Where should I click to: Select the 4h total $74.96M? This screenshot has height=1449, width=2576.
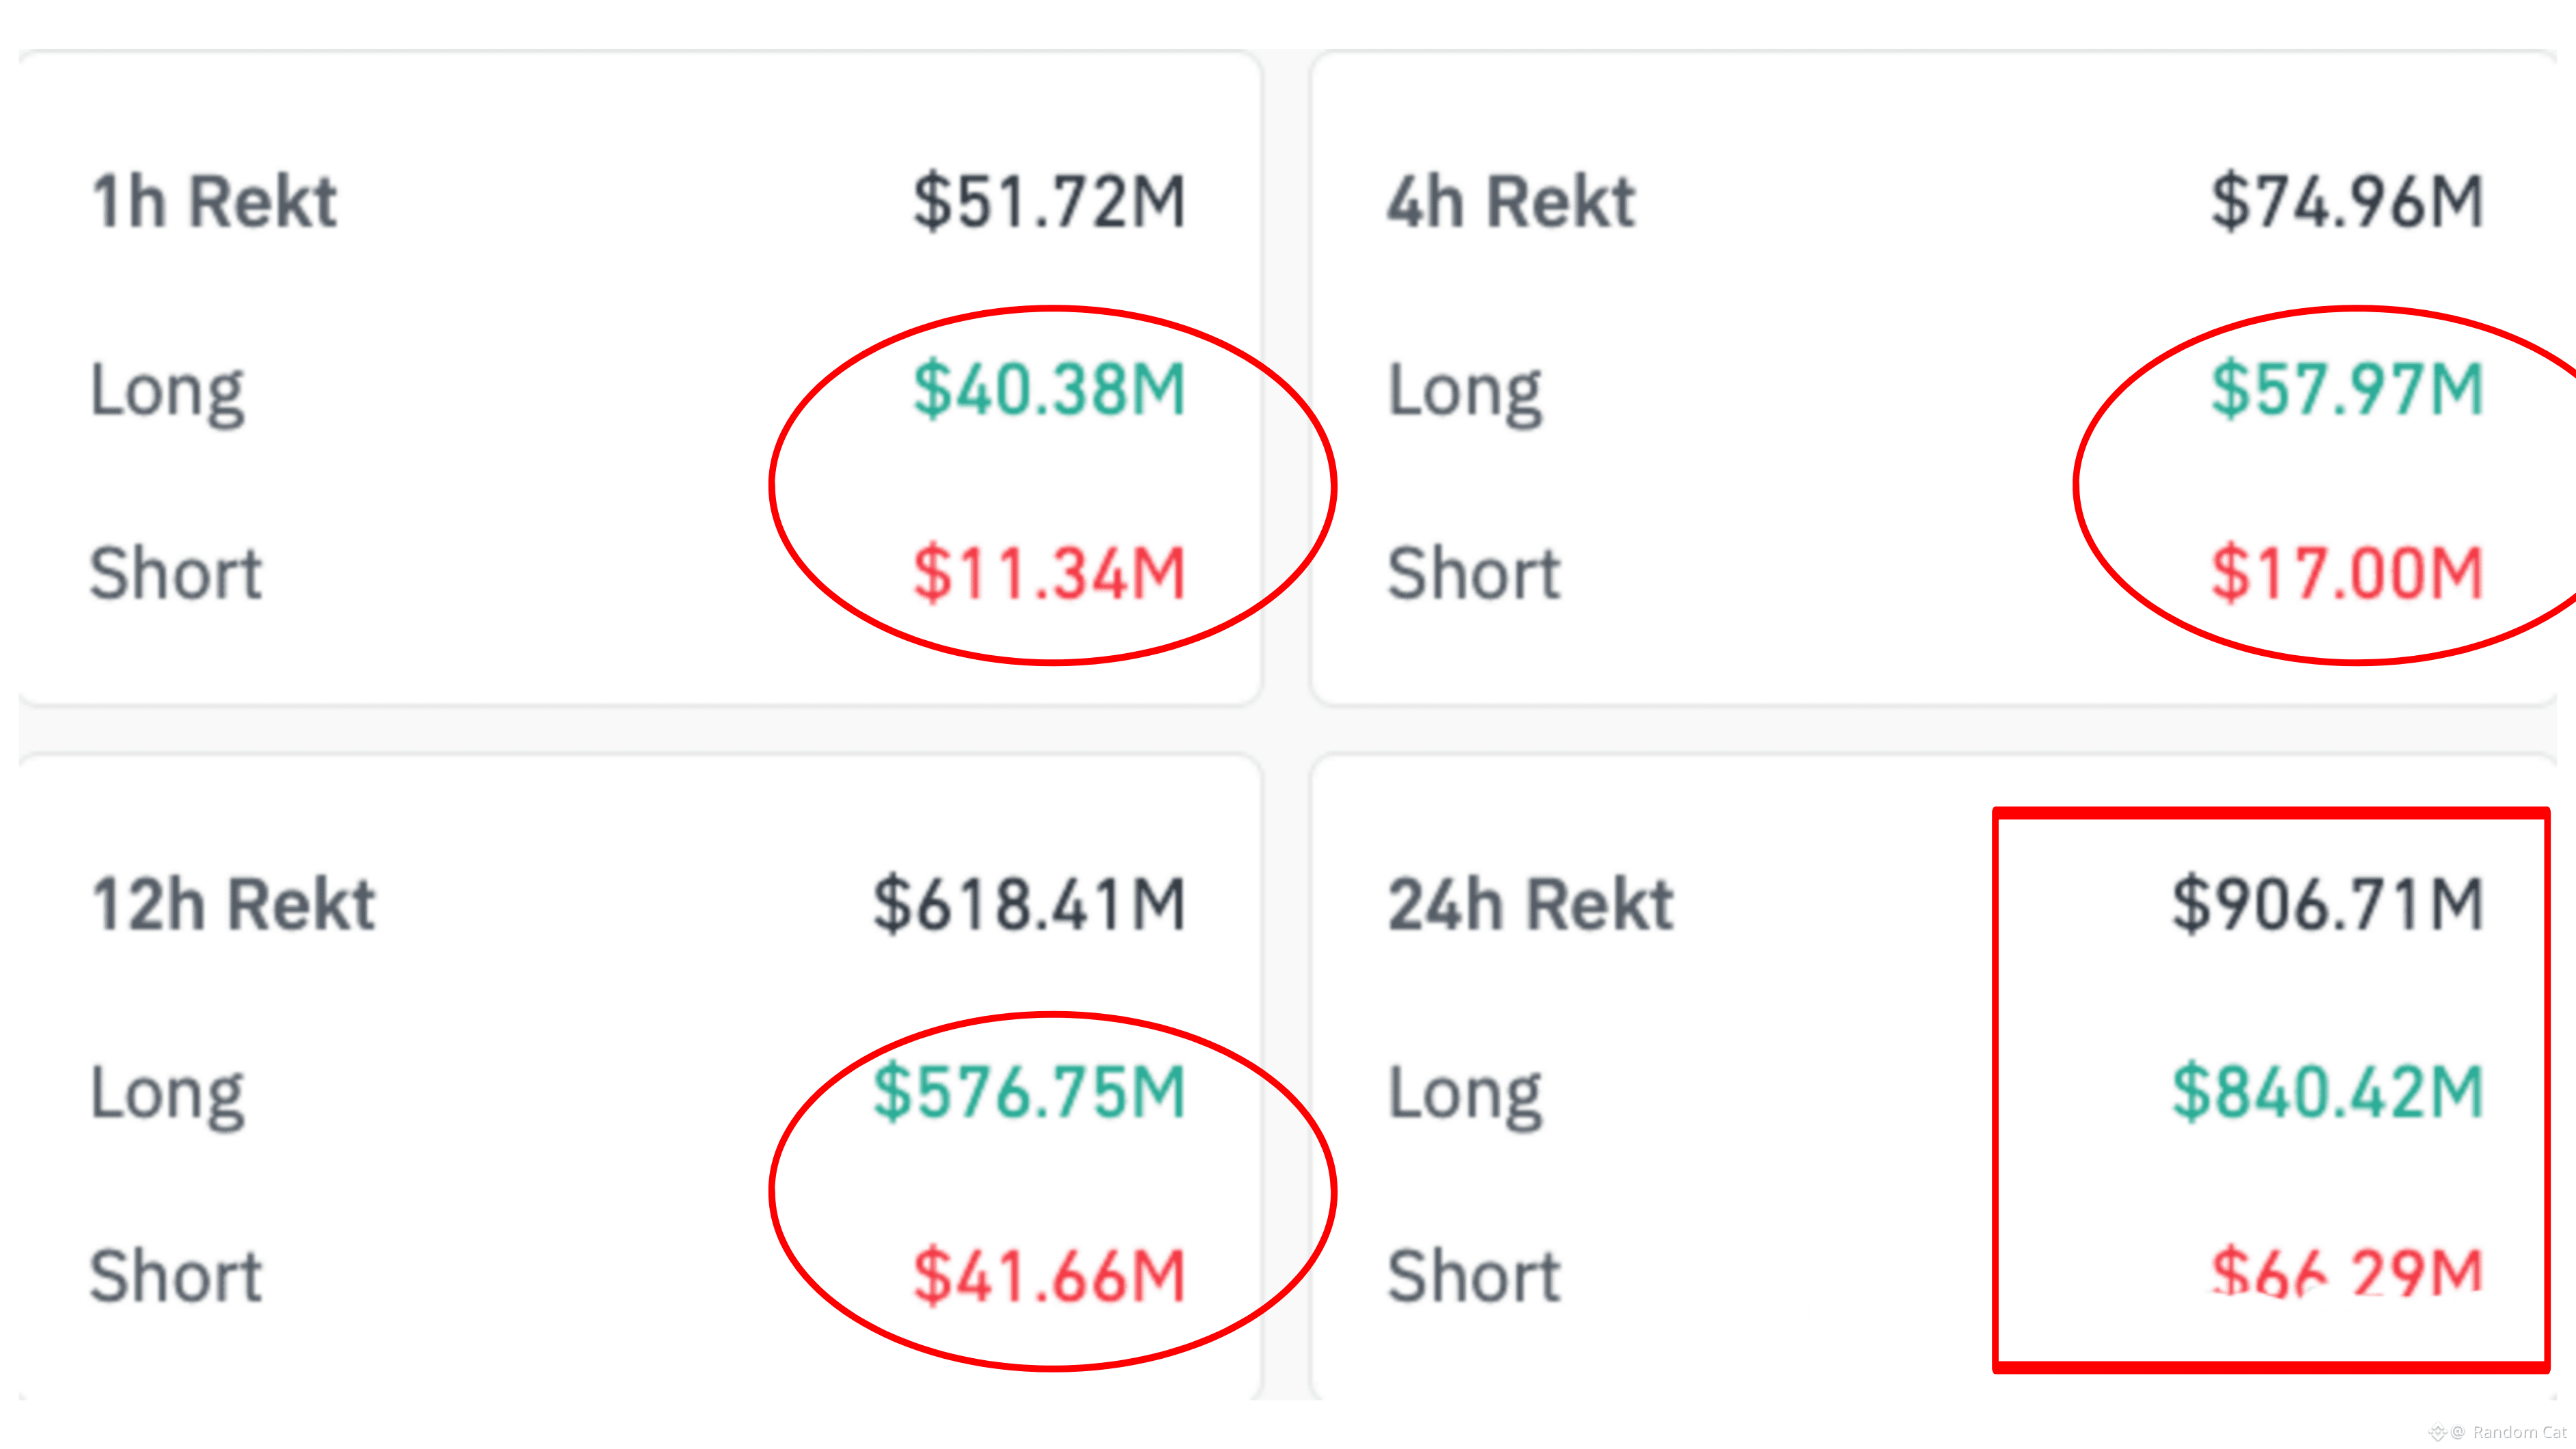pos(2347,202)
